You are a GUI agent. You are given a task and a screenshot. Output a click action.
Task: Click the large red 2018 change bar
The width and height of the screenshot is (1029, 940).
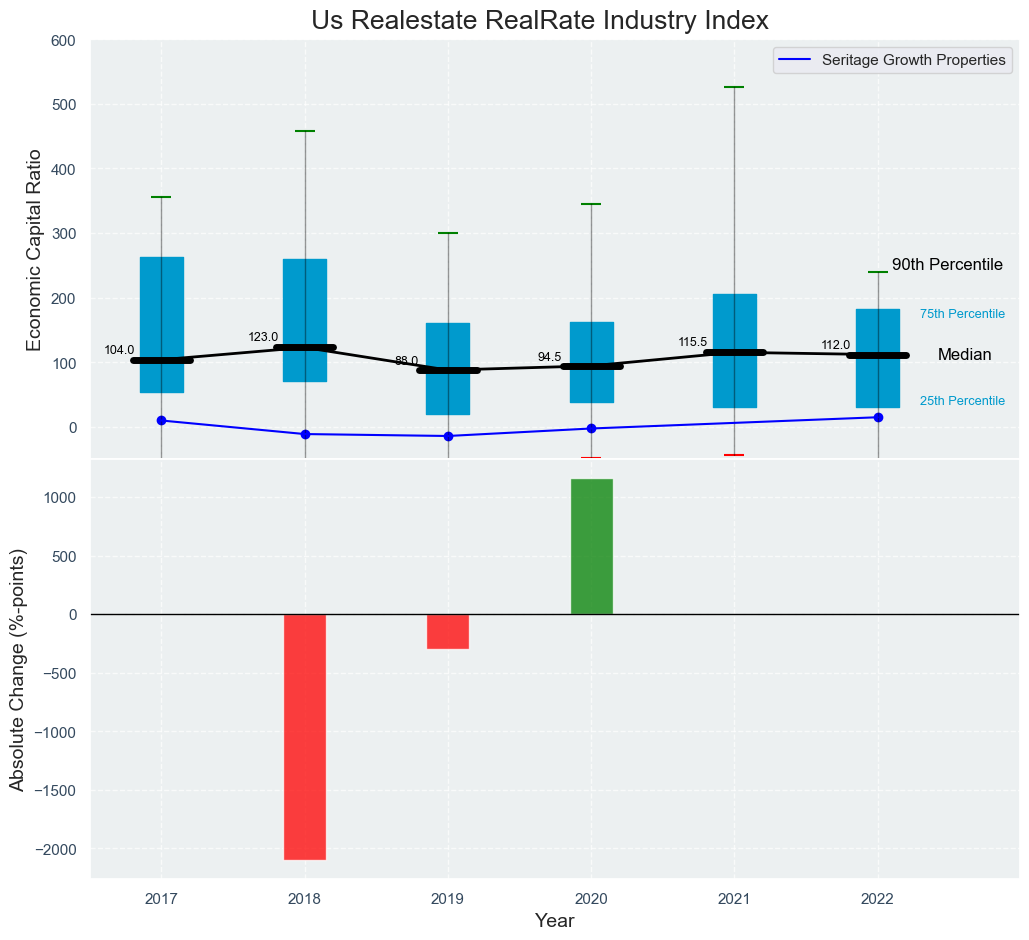click(x=305, y=736)
